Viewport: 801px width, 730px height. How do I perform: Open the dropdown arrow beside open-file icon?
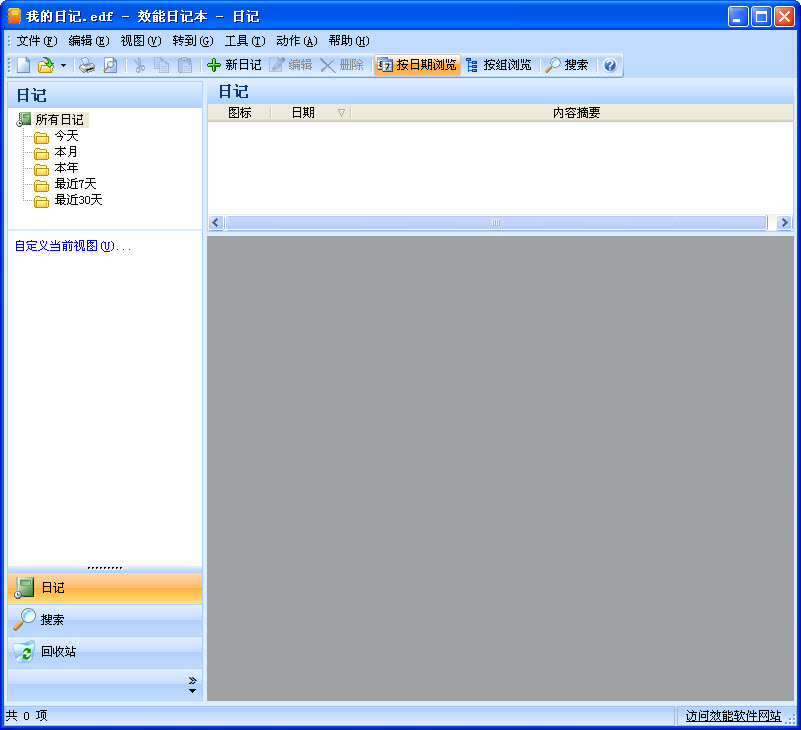pyautogui.click(x=63, y=65)
